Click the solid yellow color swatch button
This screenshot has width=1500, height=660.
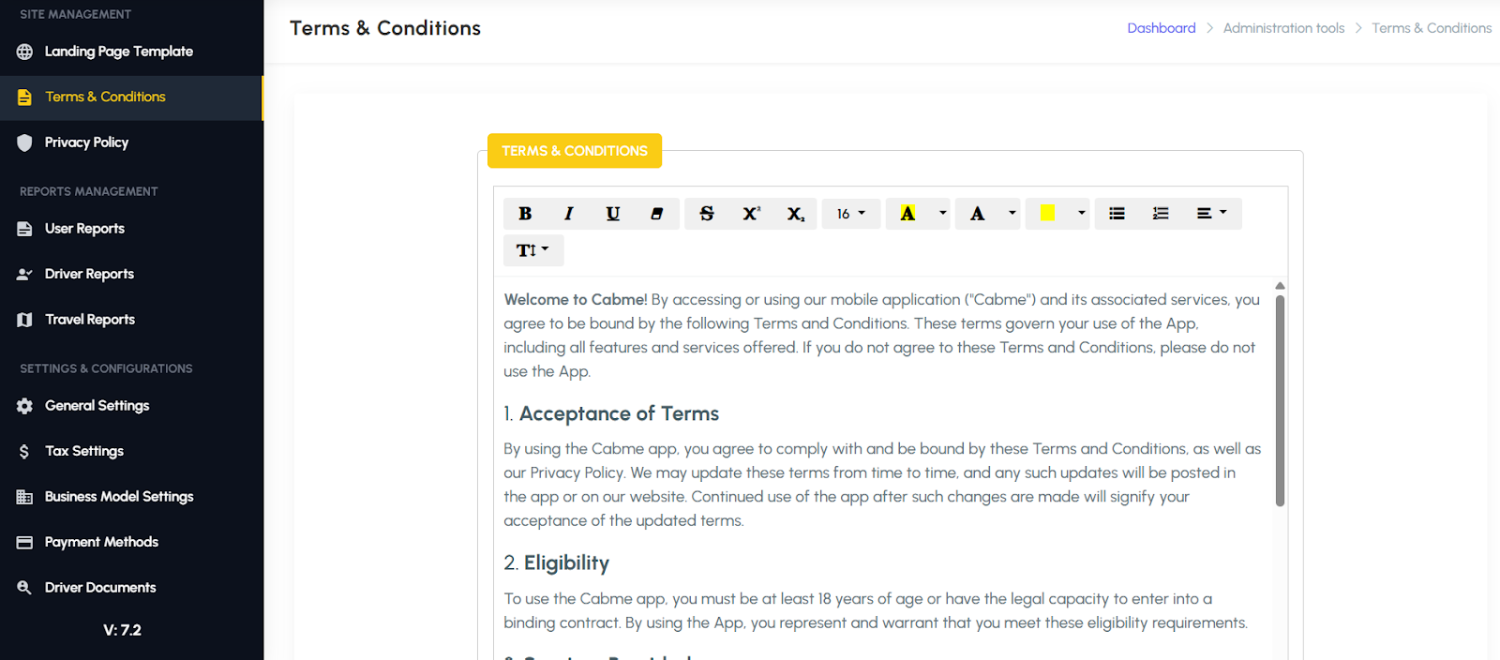click(1047, 213)
